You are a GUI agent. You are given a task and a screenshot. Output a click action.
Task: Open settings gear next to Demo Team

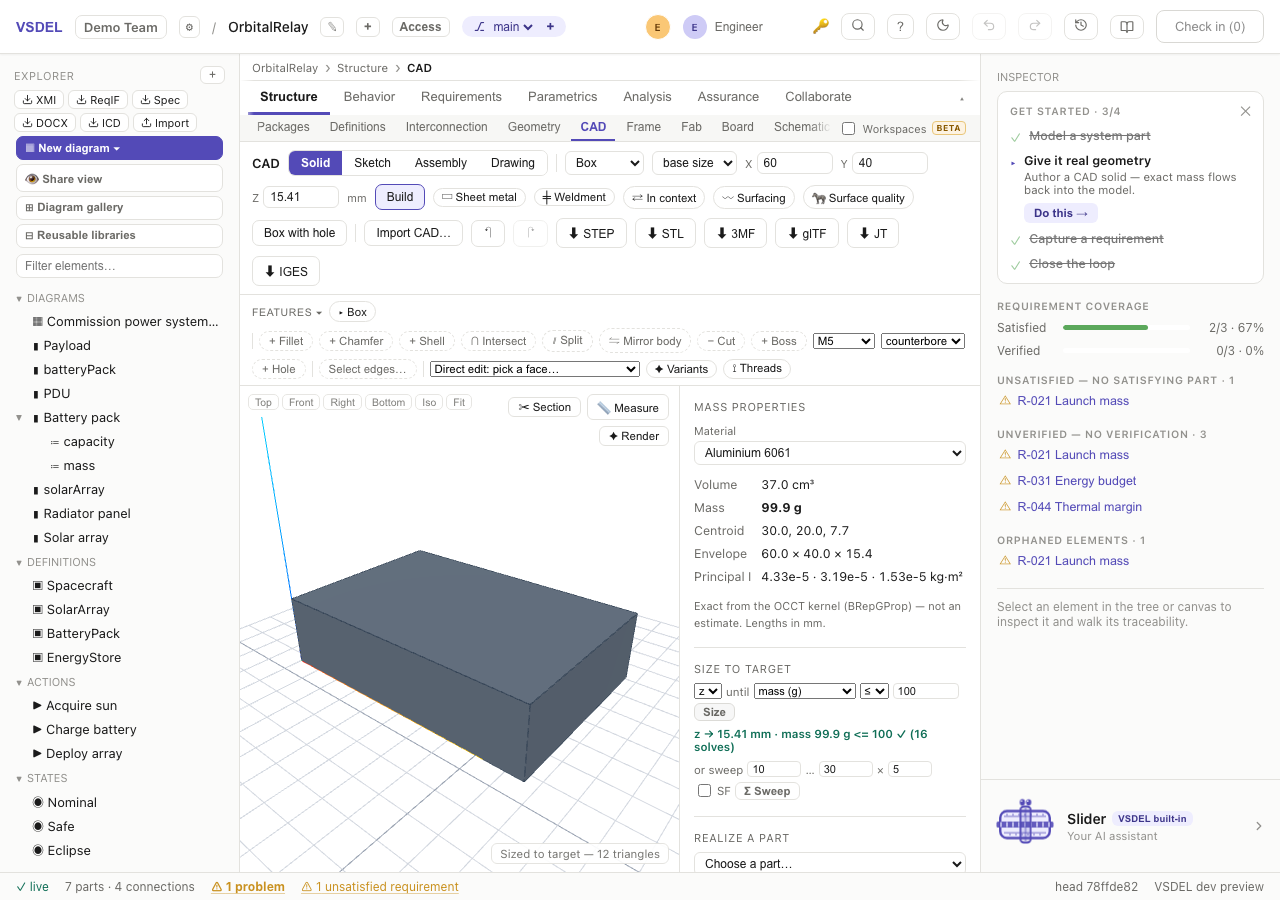[189, 27]
